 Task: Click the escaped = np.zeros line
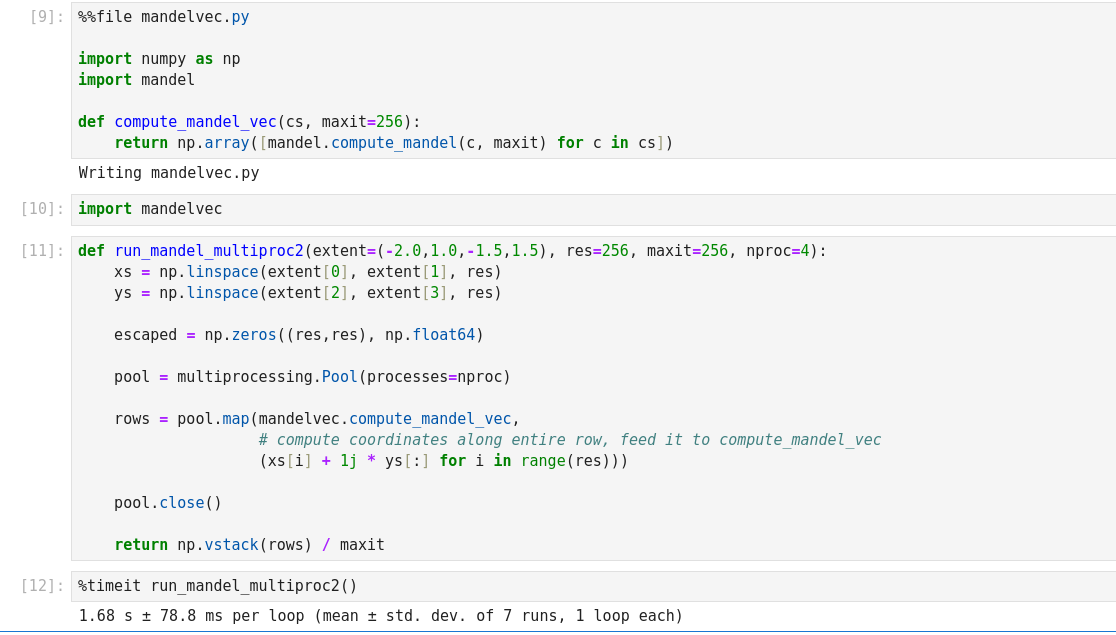(299, 335)
